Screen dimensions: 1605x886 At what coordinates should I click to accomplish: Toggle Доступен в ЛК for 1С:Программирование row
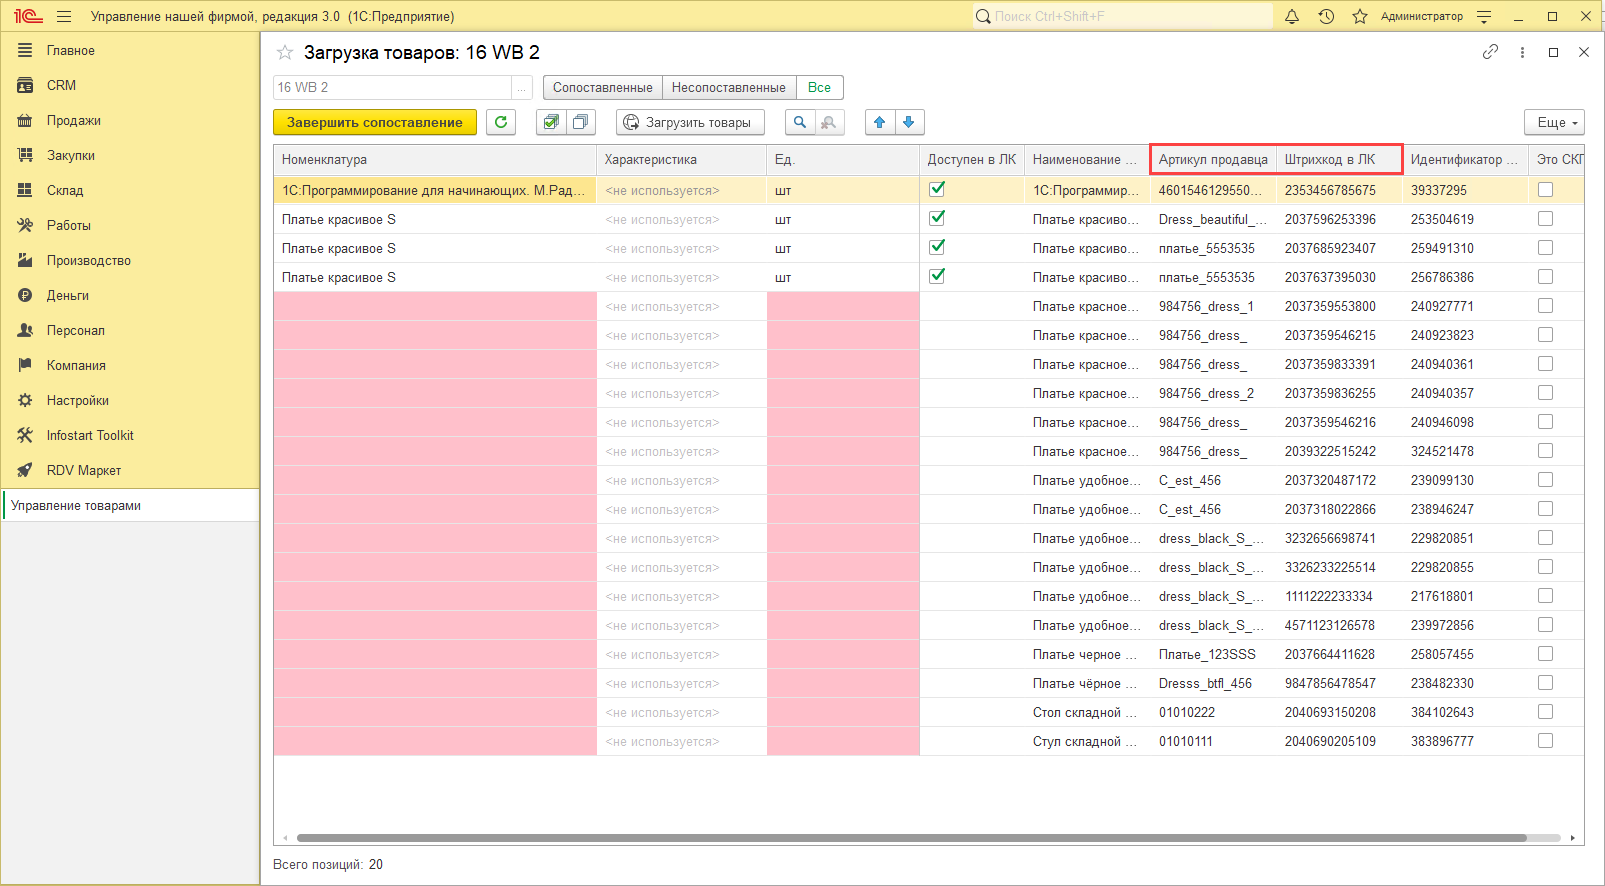[x=937, y=189]
